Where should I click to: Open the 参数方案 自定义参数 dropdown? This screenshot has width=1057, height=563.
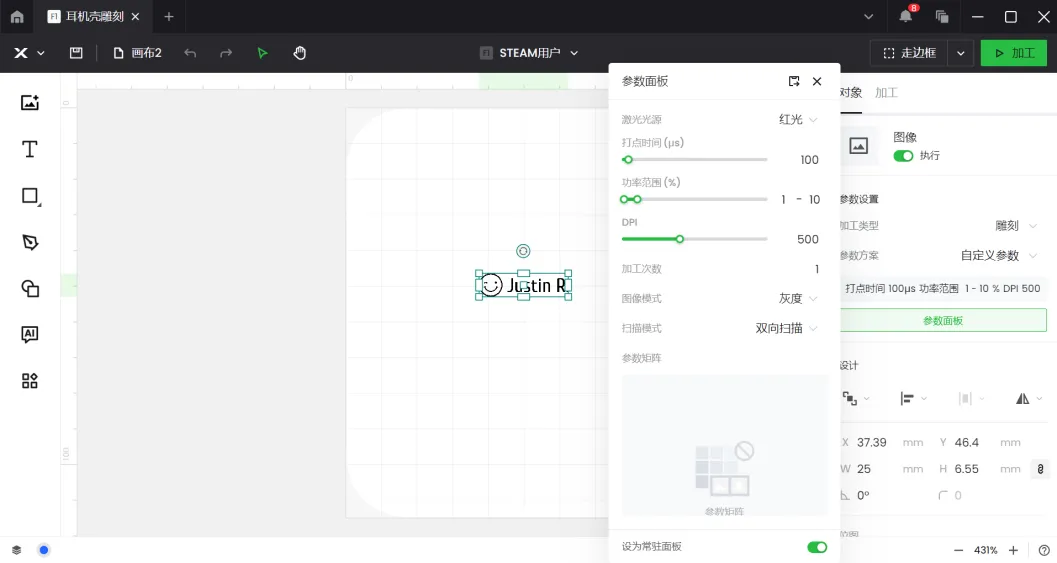point(999,256)
